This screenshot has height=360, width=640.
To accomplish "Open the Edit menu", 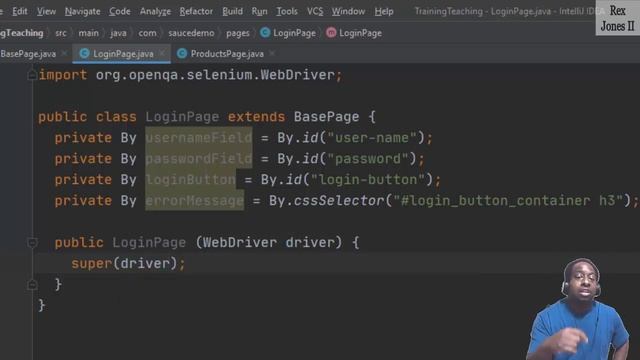I will (20, 11).
